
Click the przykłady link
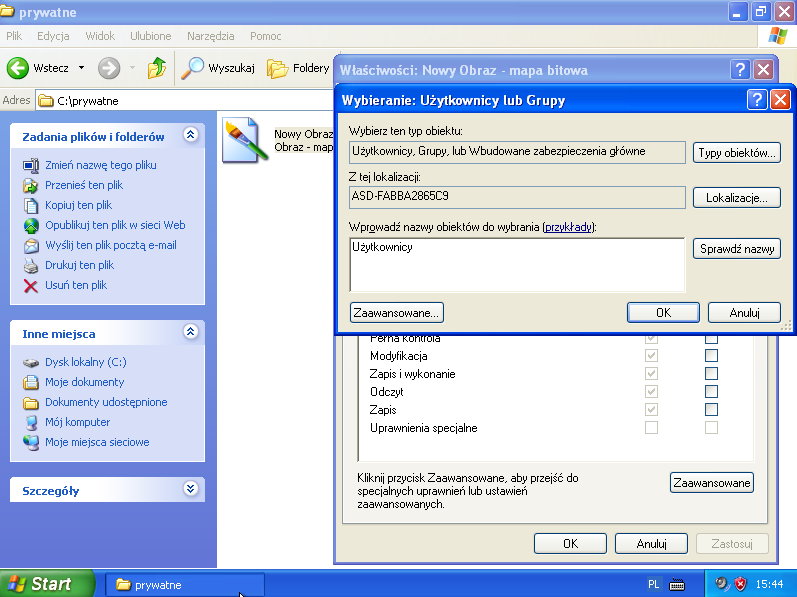tap(568, 227)
